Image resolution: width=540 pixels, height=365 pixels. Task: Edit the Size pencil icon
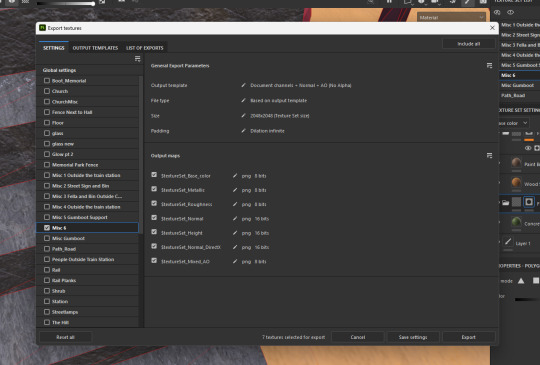point(243,116)
